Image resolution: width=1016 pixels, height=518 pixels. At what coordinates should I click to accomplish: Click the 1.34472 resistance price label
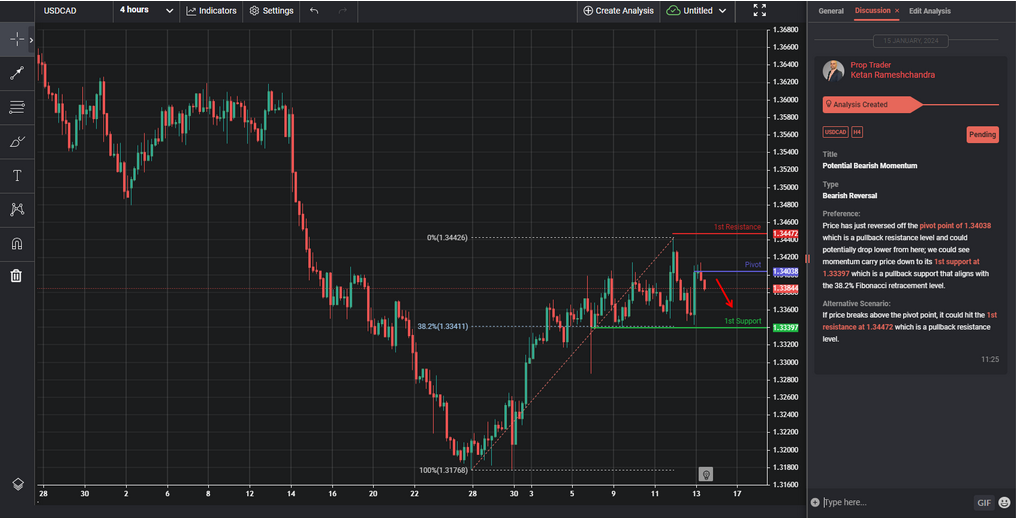tap(785, 233)
